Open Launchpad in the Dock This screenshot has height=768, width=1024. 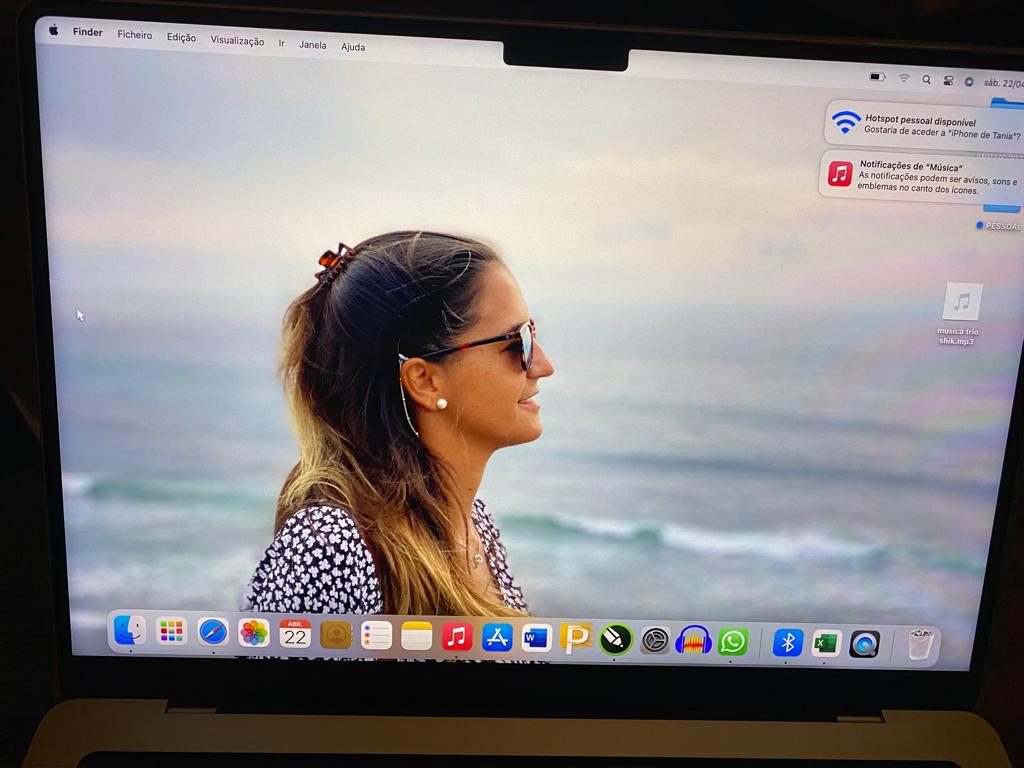point(171,632)
